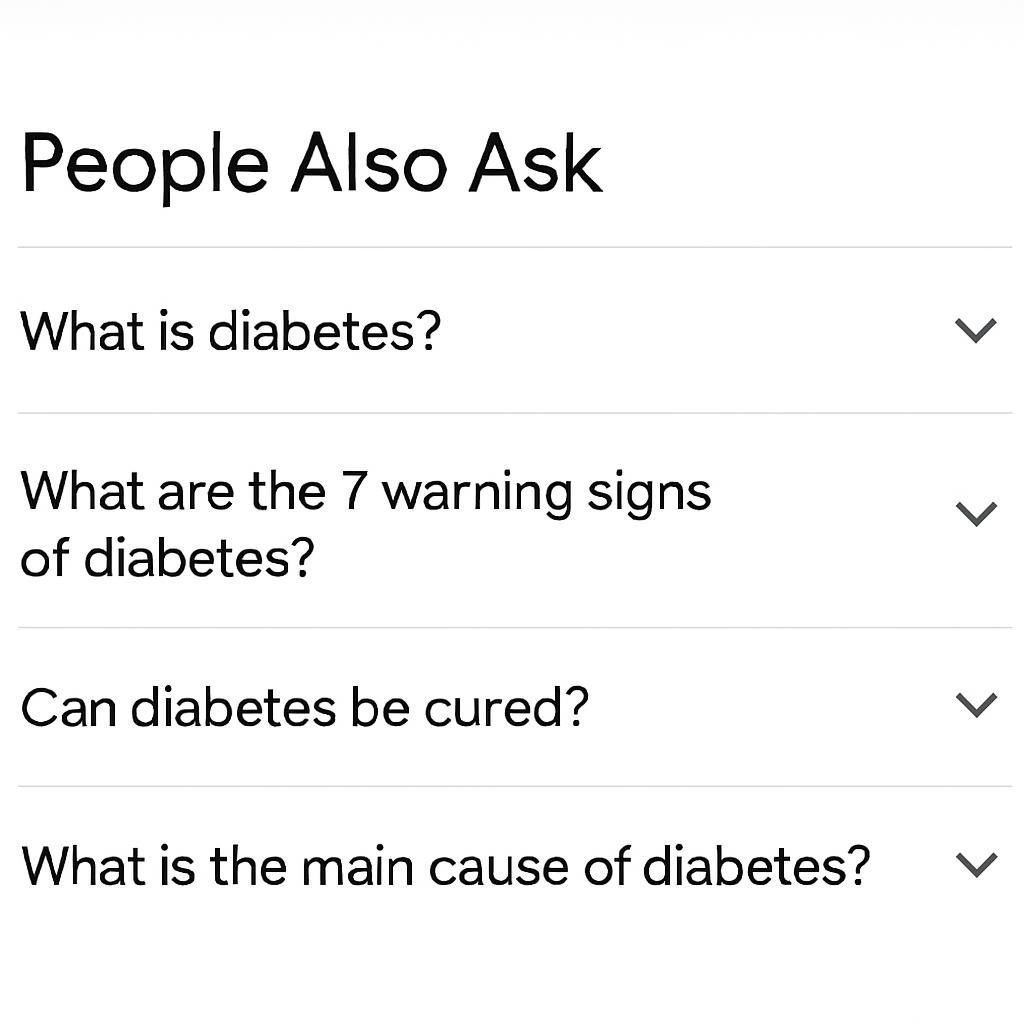1024x1024 pixels.
Task: Open "What is the main cause of diabetes?"
Action: click(x=446, y=866)
